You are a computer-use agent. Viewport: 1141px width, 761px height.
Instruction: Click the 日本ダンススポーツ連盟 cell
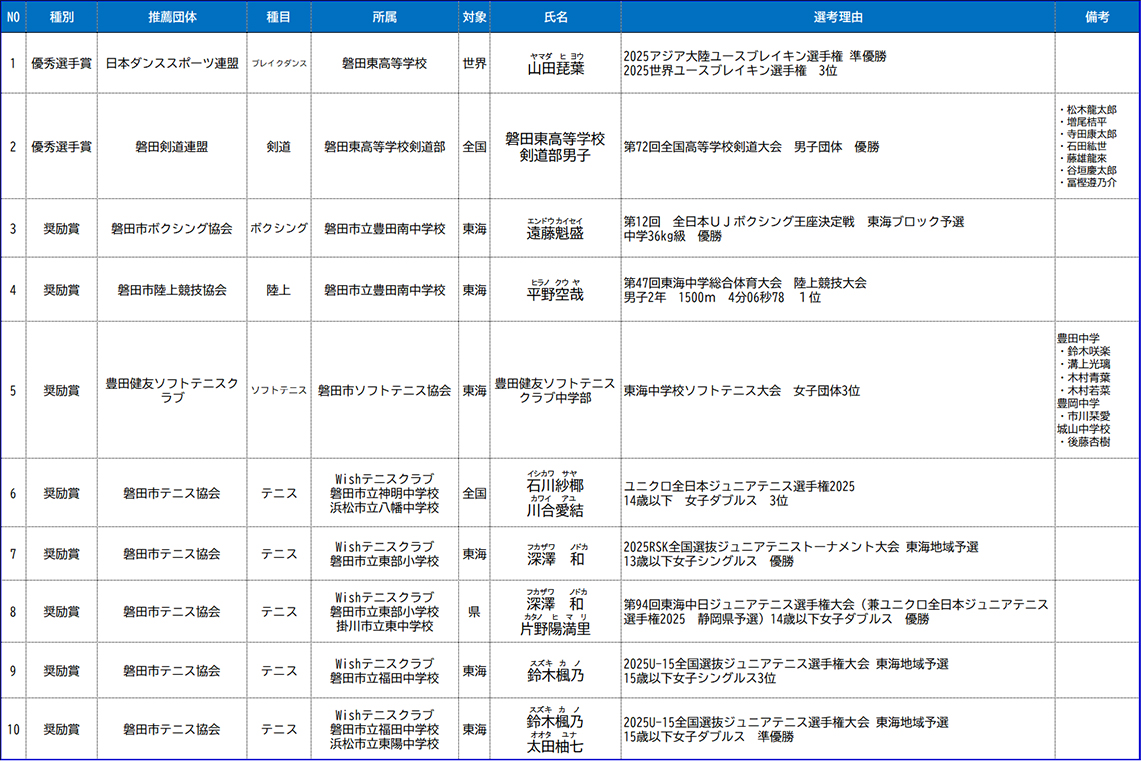pos(171,63)
